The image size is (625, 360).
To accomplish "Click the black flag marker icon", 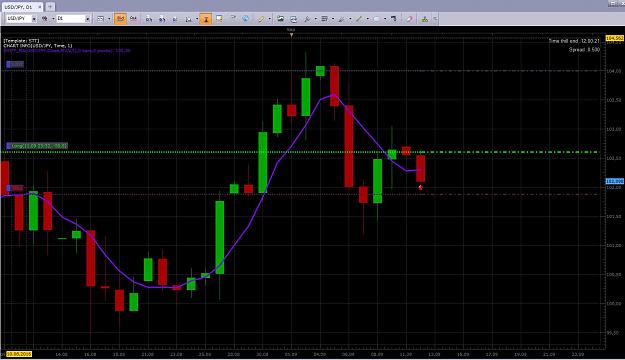I will [394, 19].
